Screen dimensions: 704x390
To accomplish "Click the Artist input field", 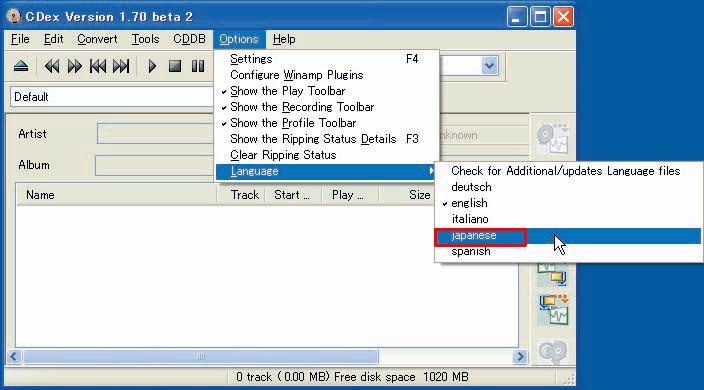I will [155, 134].
